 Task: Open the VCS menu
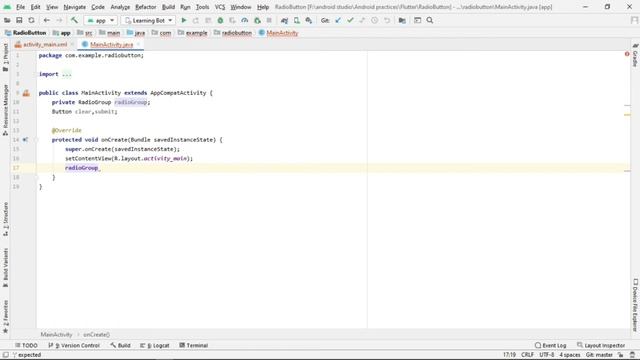point(220,7)
